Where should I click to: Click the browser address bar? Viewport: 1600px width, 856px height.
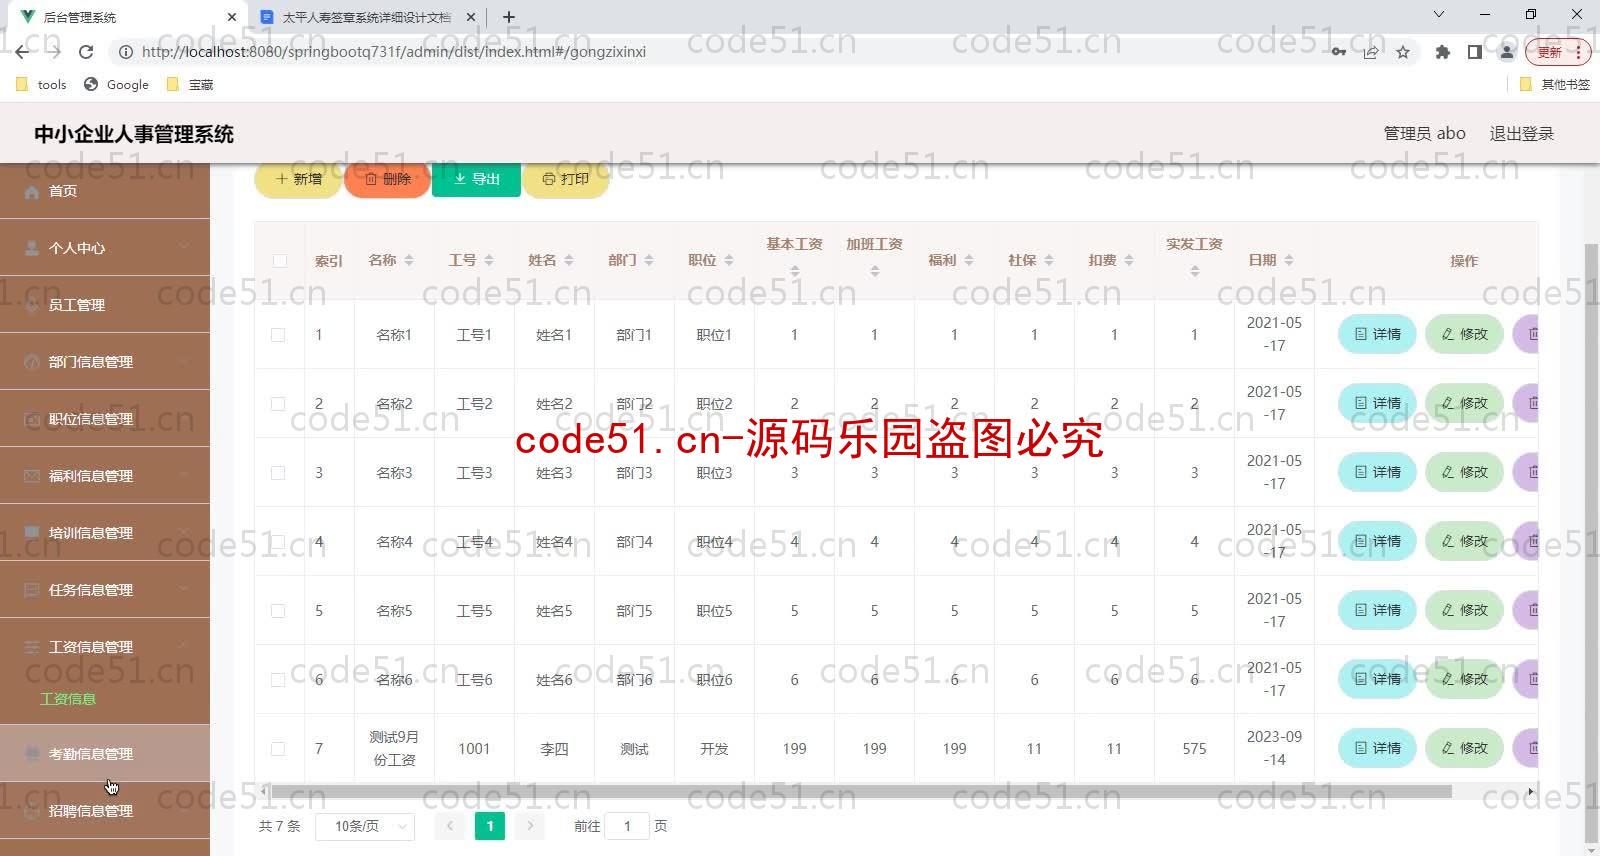click(x=720, y=52)
